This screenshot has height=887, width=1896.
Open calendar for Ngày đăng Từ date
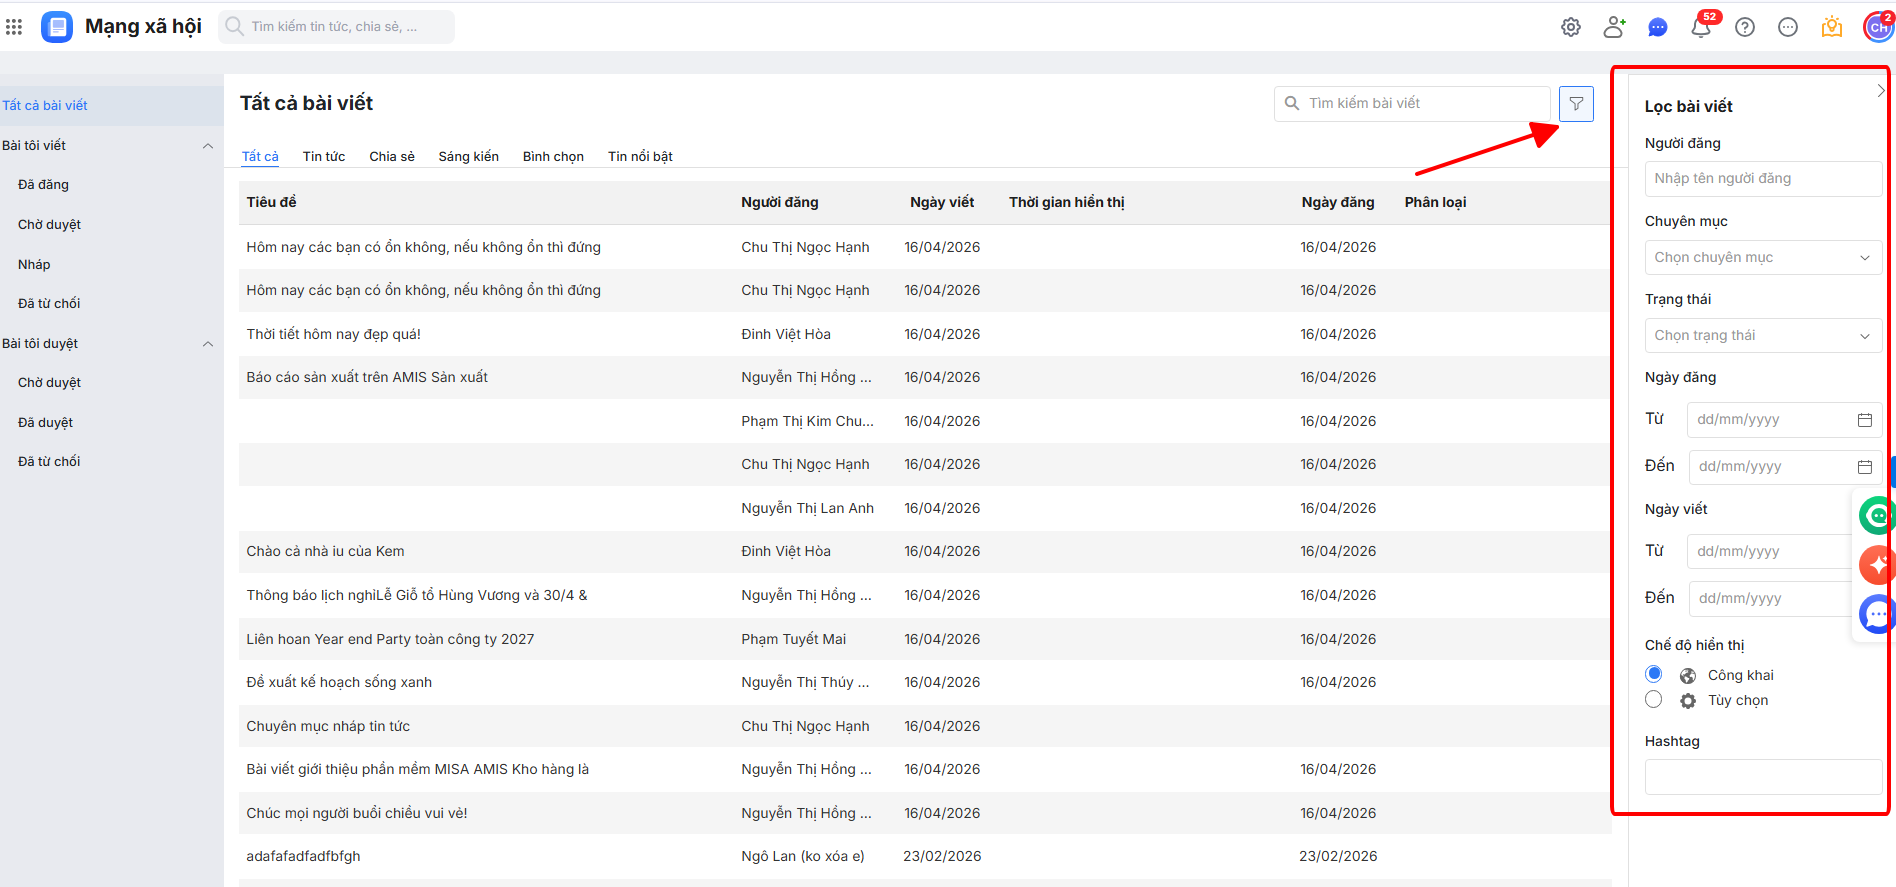1865,420
